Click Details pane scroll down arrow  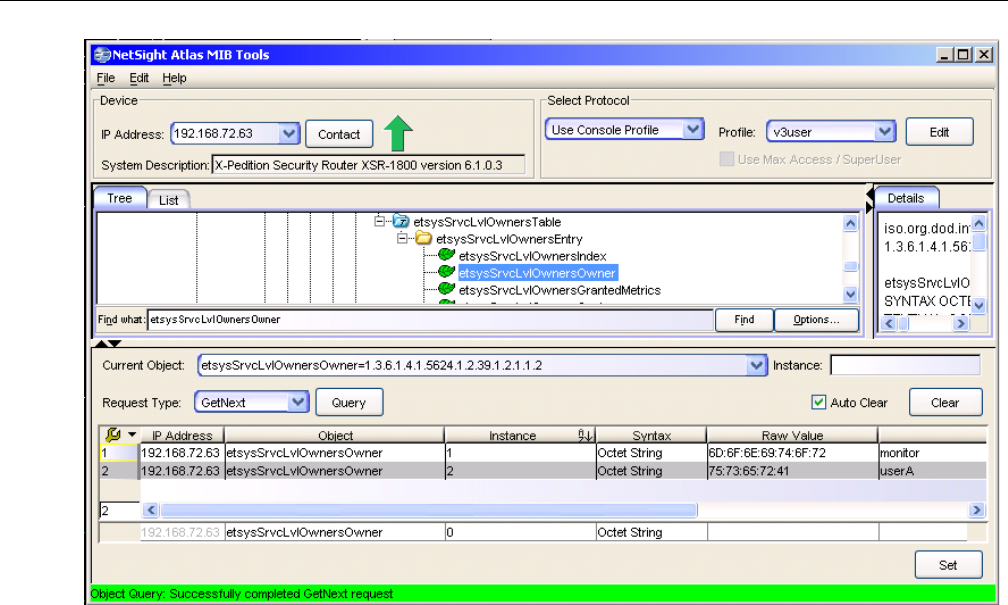coord(979,305)
